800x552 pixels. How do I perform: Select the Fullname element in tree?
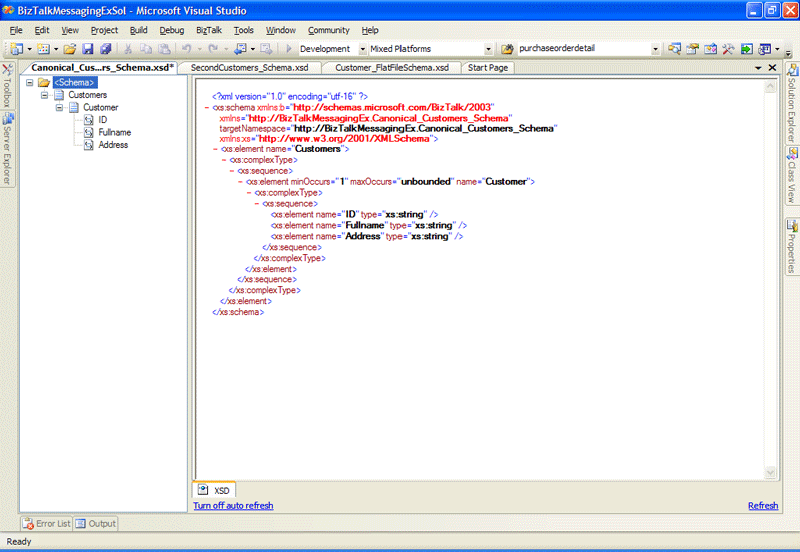114,132
